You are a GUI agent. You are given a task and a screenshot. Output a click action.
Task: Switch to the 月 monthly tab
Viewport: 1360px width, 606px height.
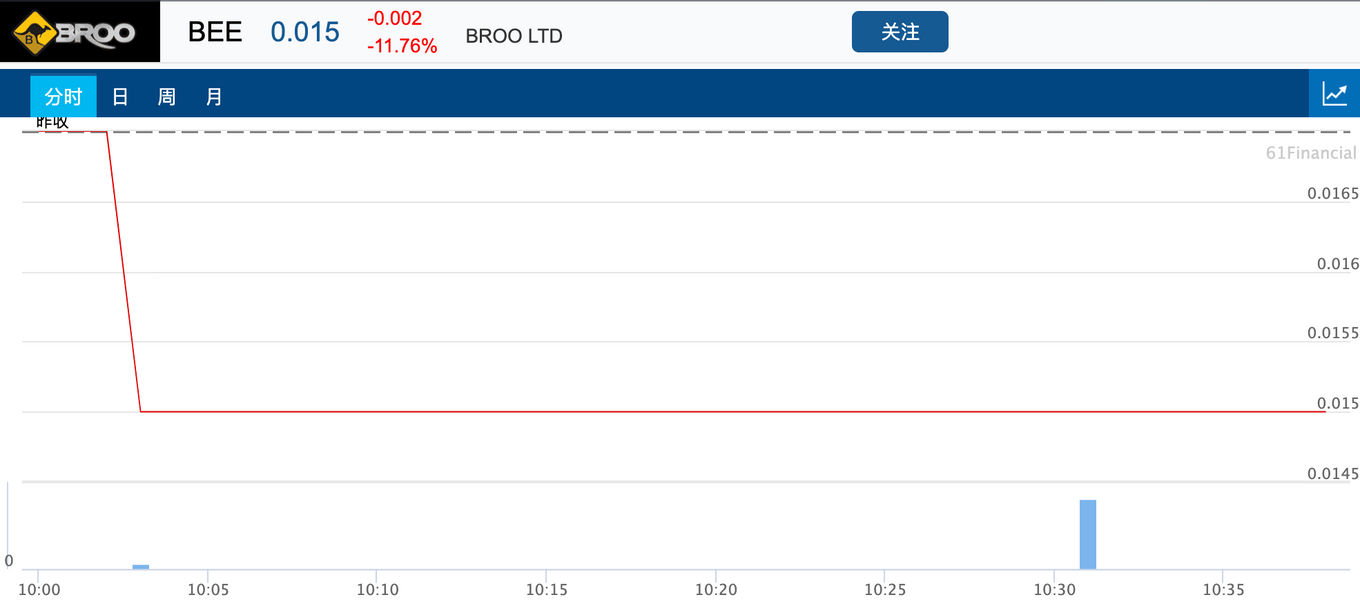point(214,96)
